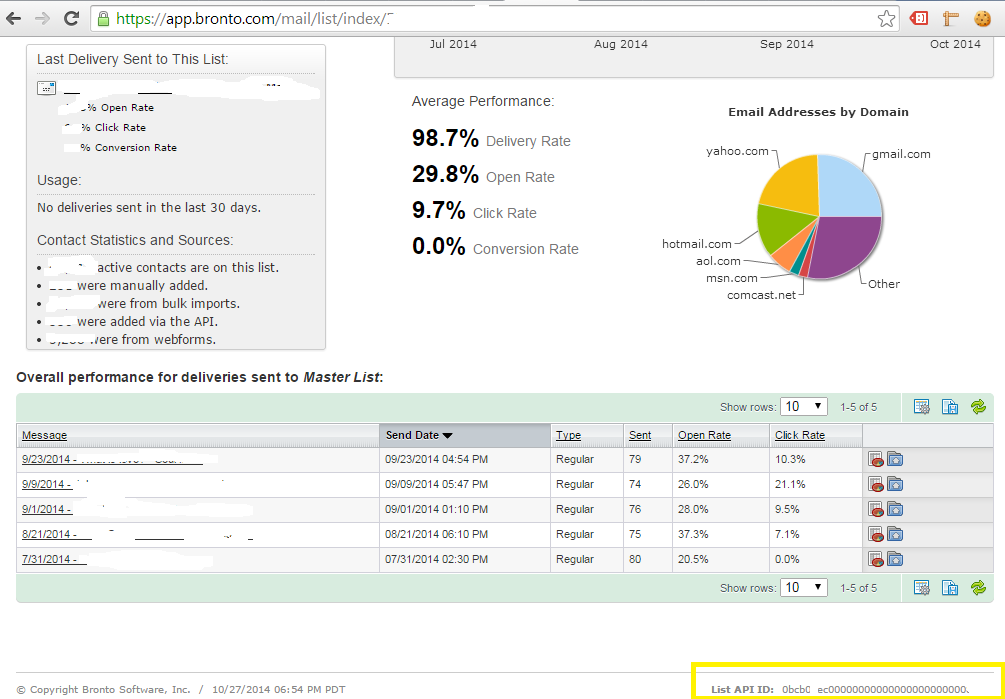Click the cookie extension icon in browser toolbar
1005x699 pixels.
click(x=986, y=18)
